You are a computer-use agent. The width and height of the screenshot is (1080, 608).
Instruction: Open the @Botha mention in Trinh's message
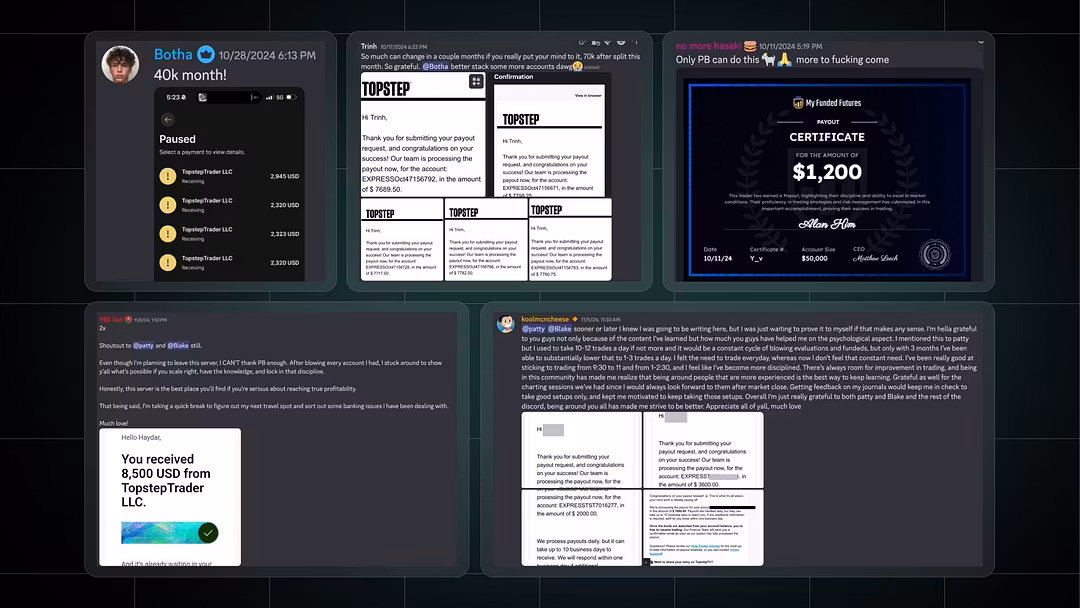coord(435,67)
